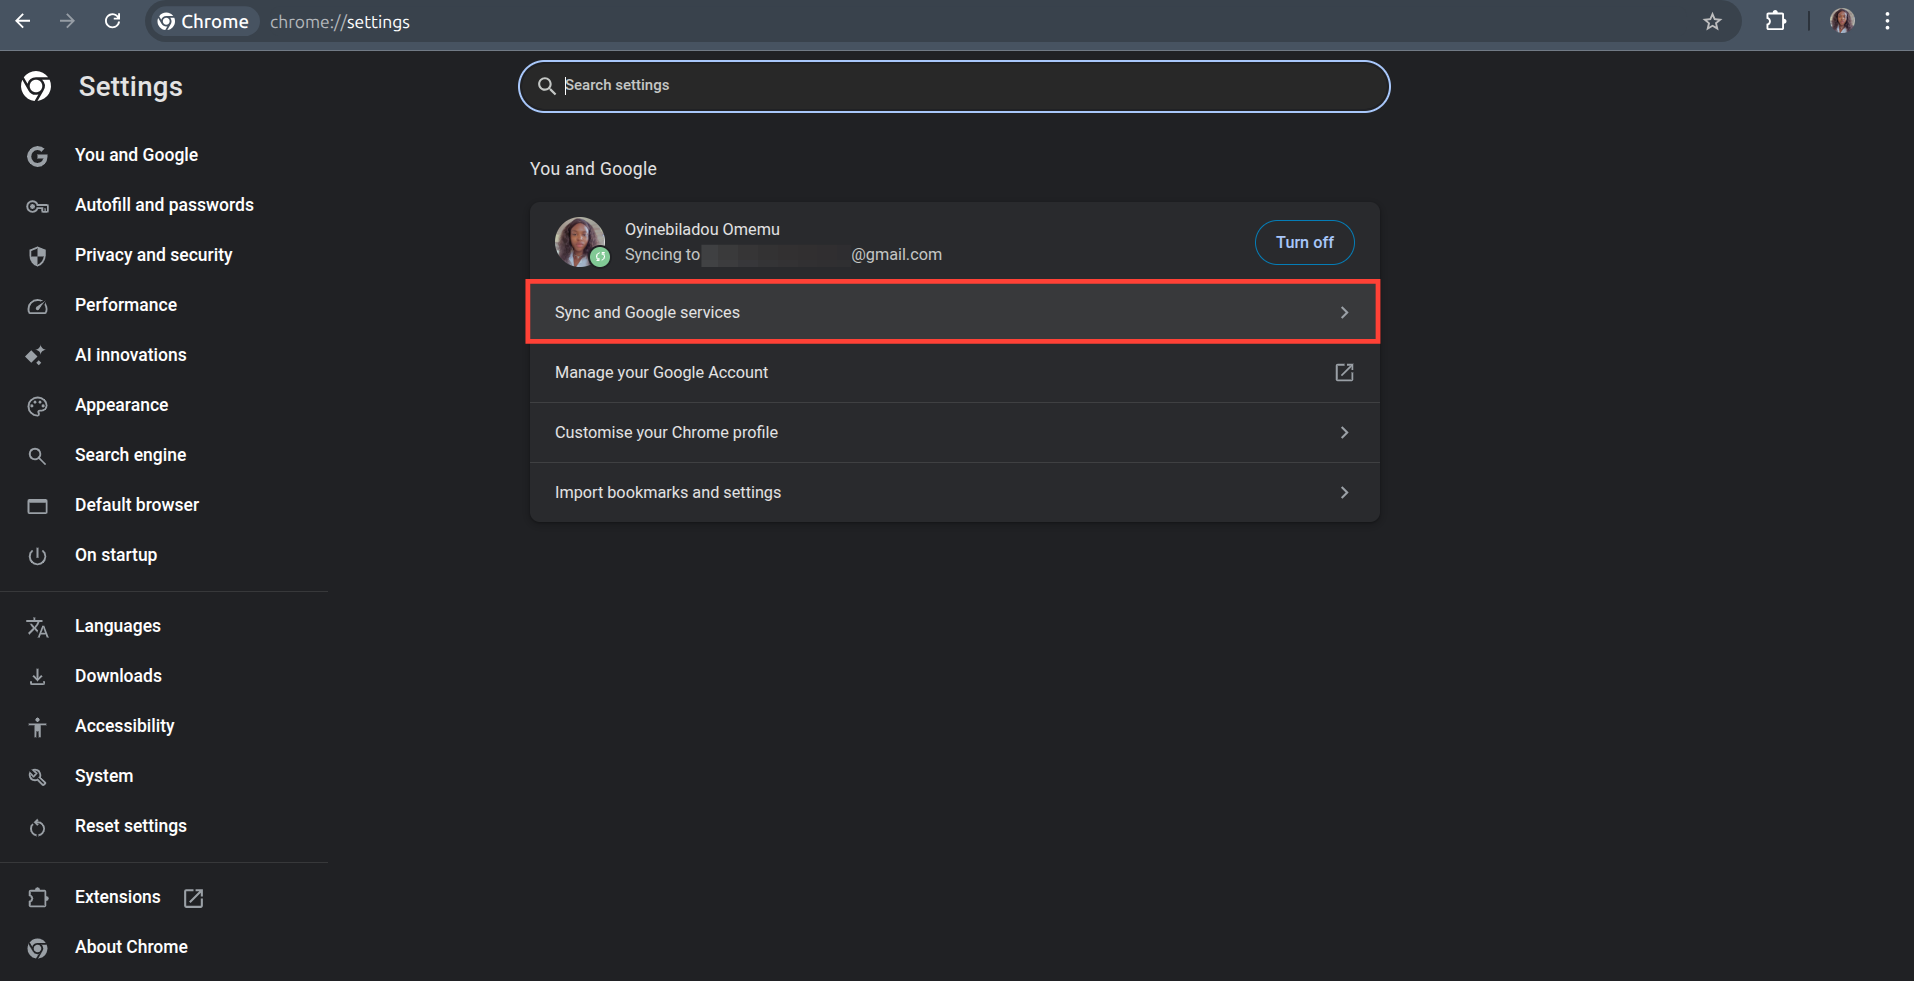Bookmark this page with the star icon
Viewport: 1914px width, 981px height.
[x=1713, y=21]
